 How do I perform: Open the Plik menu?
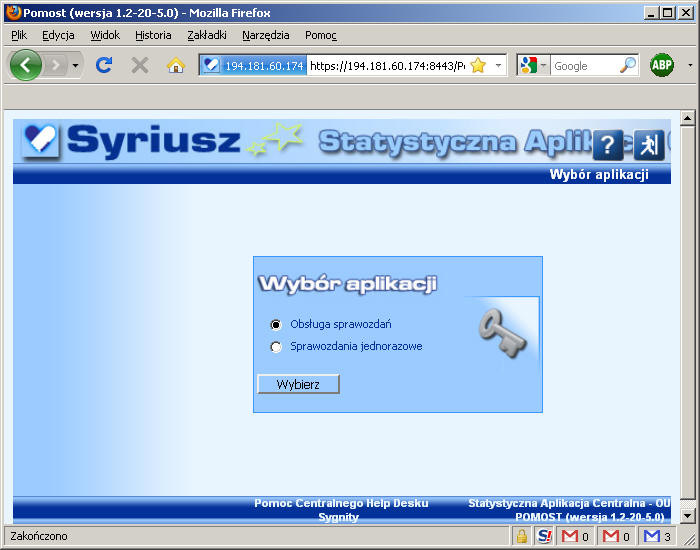[x=19, y=35]
